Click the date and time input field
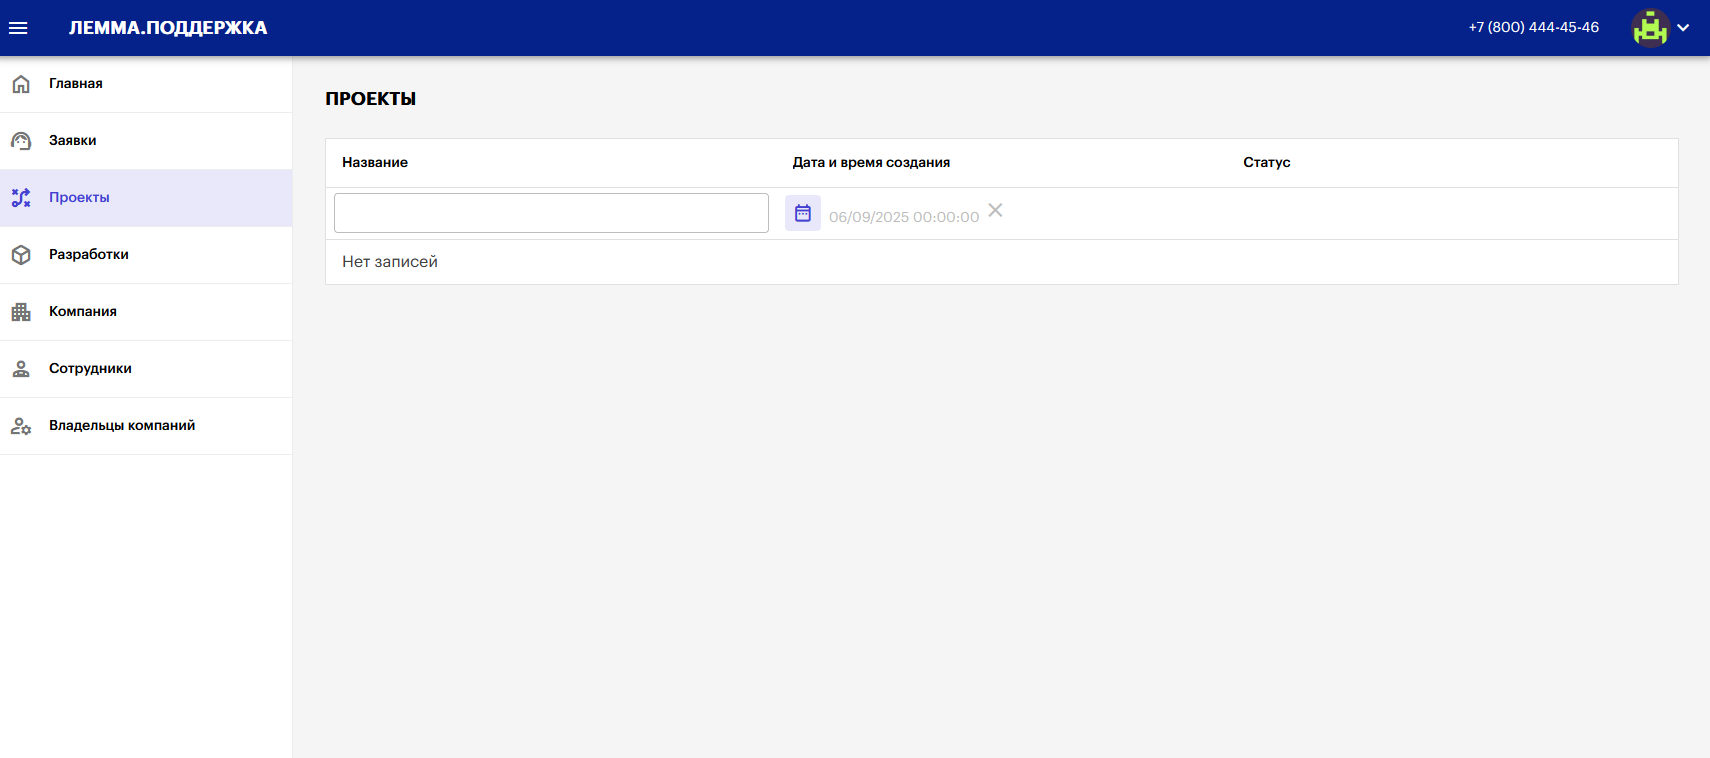The width and height of the screenshot is (1710, 758). pyautogui.click(x=903, y=217)
